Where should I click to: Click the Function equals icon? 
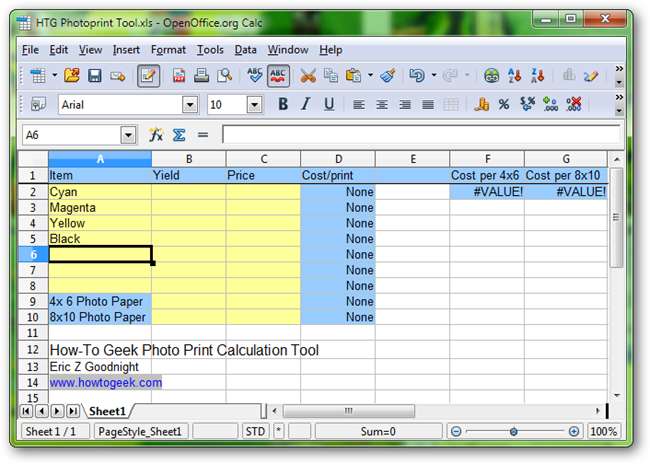(x=203, y=135)
